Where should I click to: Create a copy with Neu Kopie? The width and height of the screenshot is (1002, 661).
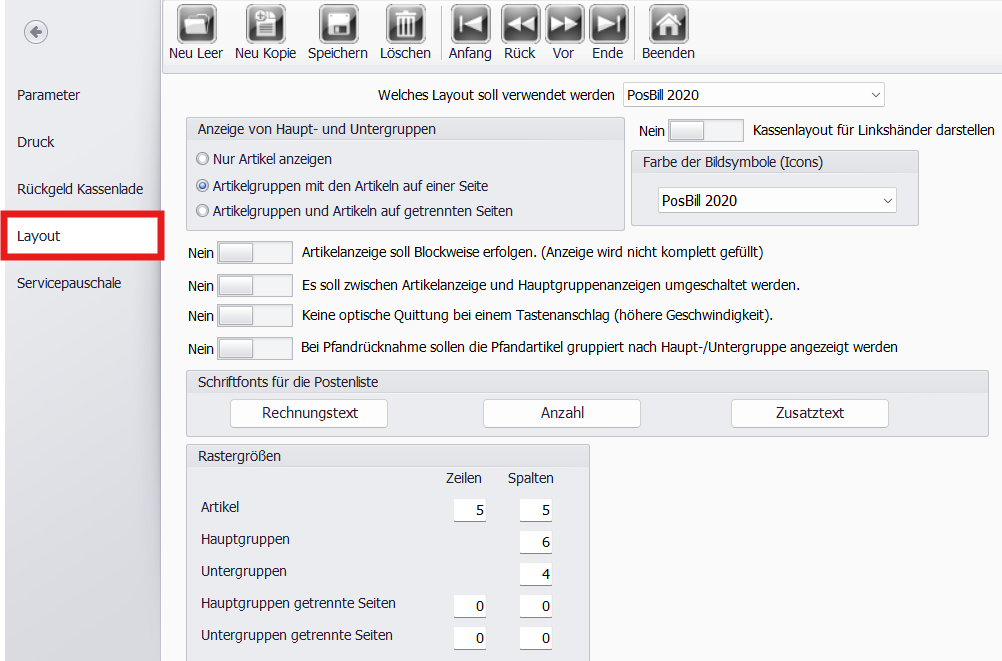point(265,23)
